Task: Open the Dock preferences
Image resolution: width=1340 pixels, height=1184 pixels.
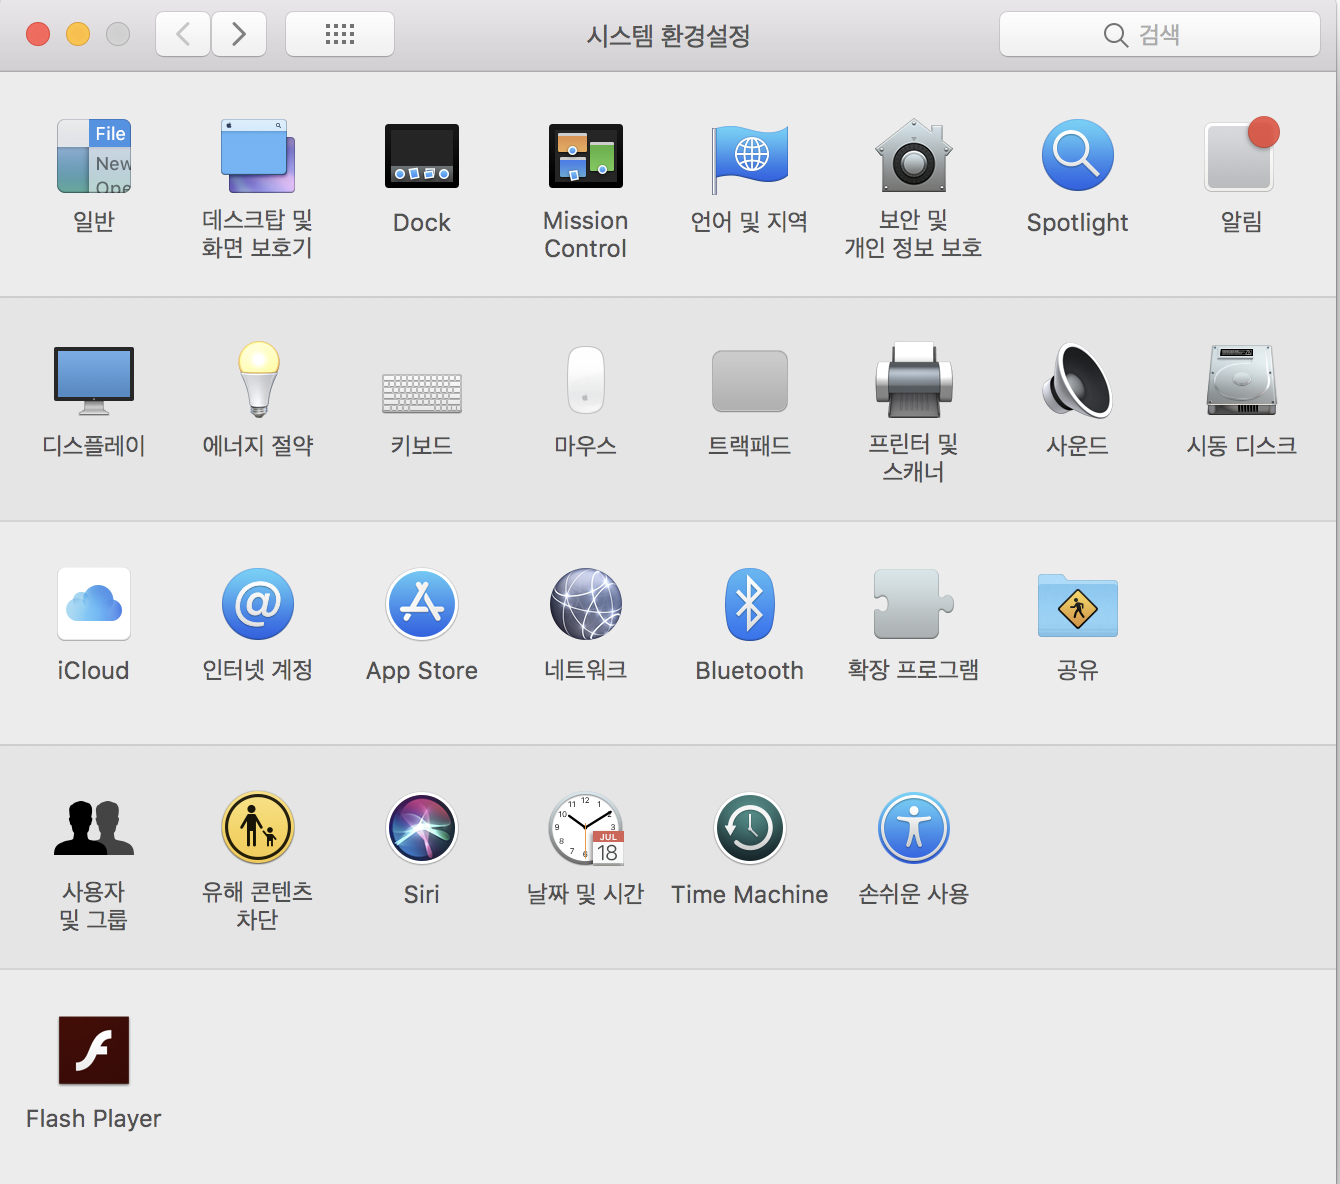Action: [x=422, y=156]
